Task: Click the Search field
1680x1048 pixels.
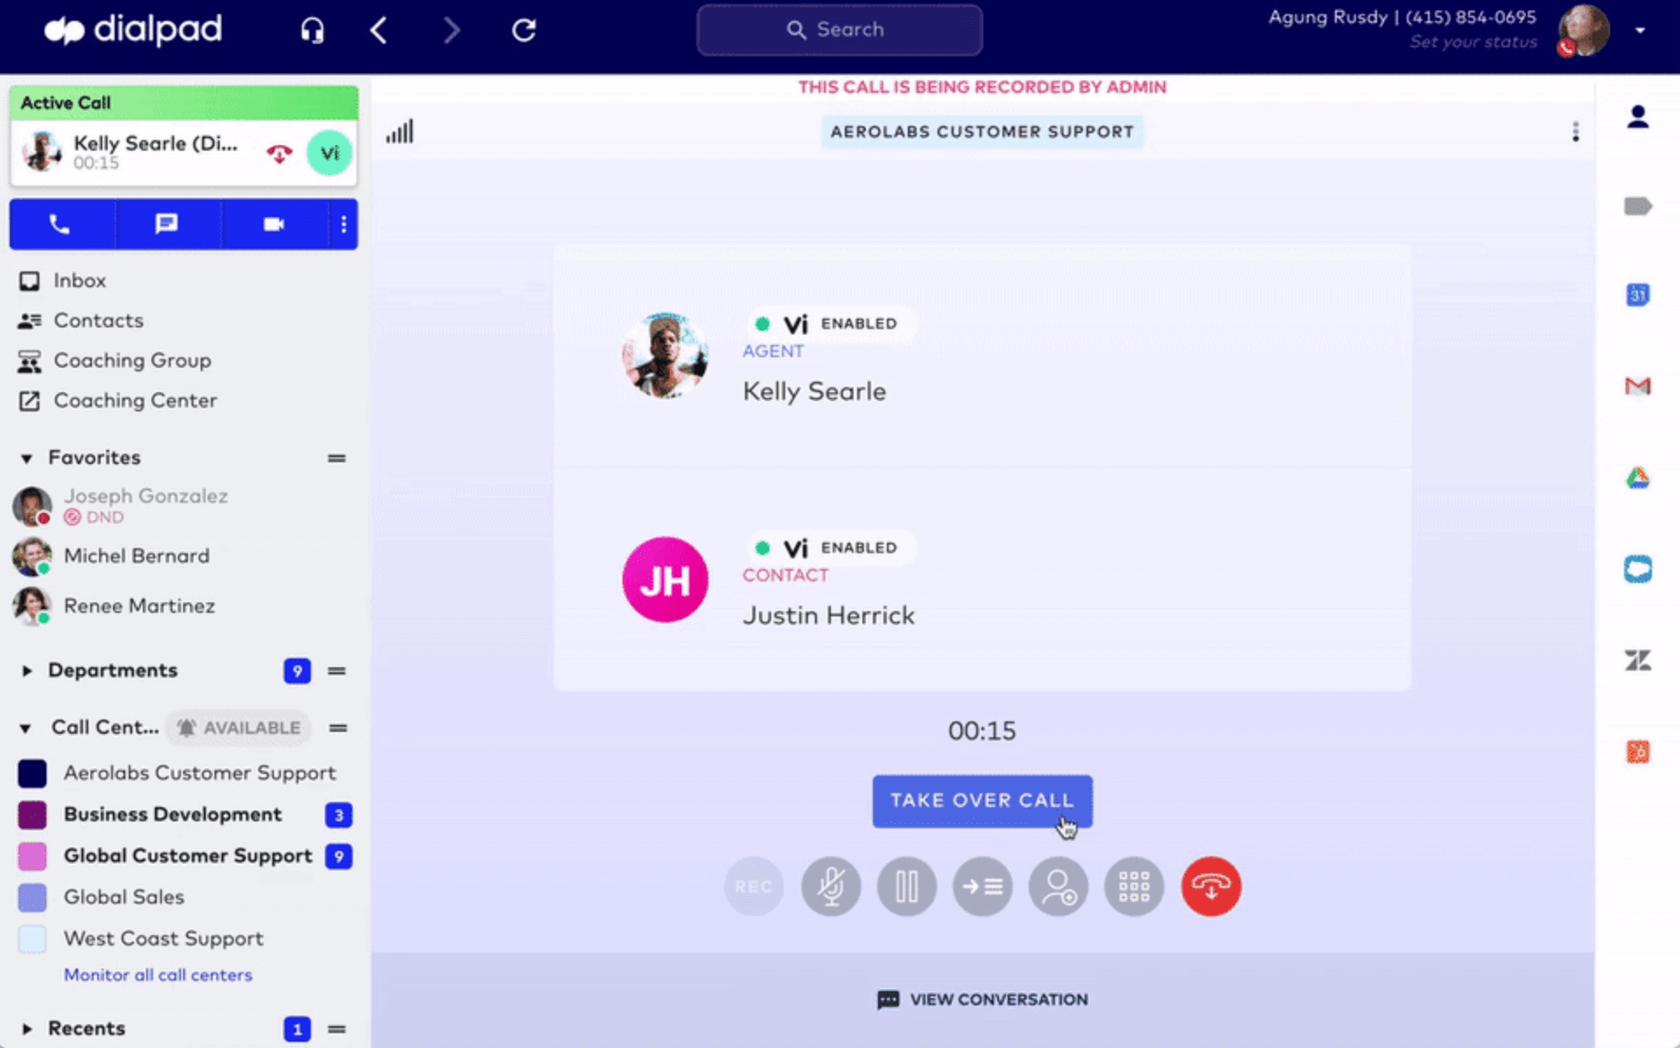Action: pos(839,30)
